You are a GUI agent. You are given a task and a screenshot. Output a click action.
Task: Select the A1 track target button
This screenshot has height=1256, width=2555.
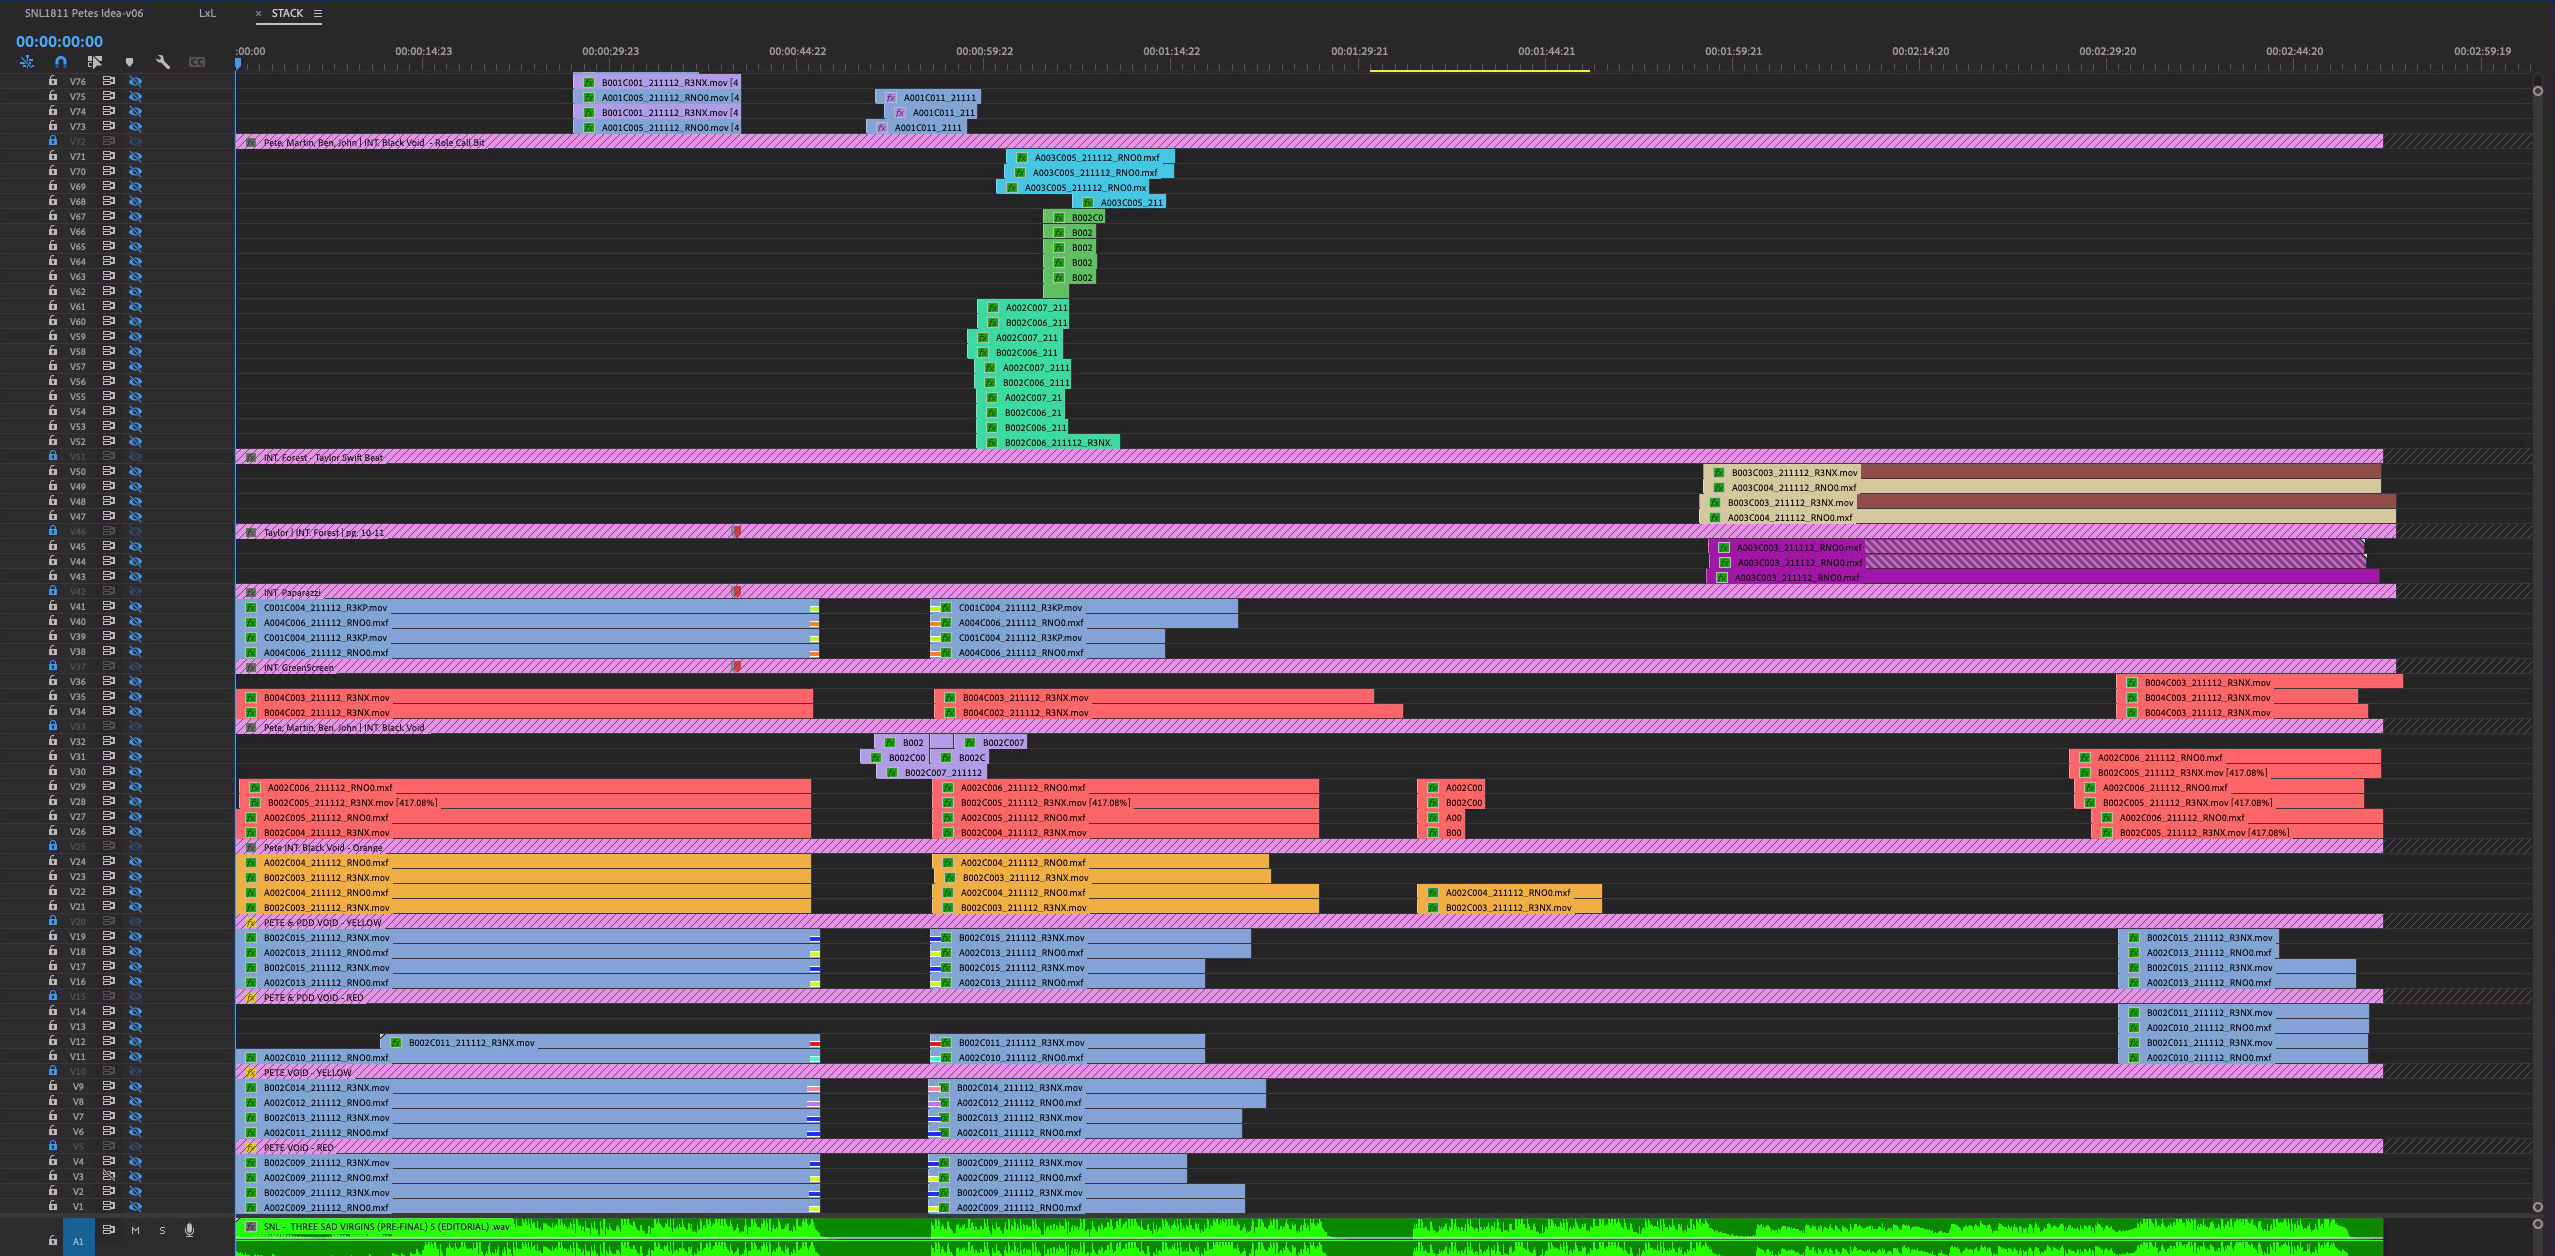click(78, 1241)
